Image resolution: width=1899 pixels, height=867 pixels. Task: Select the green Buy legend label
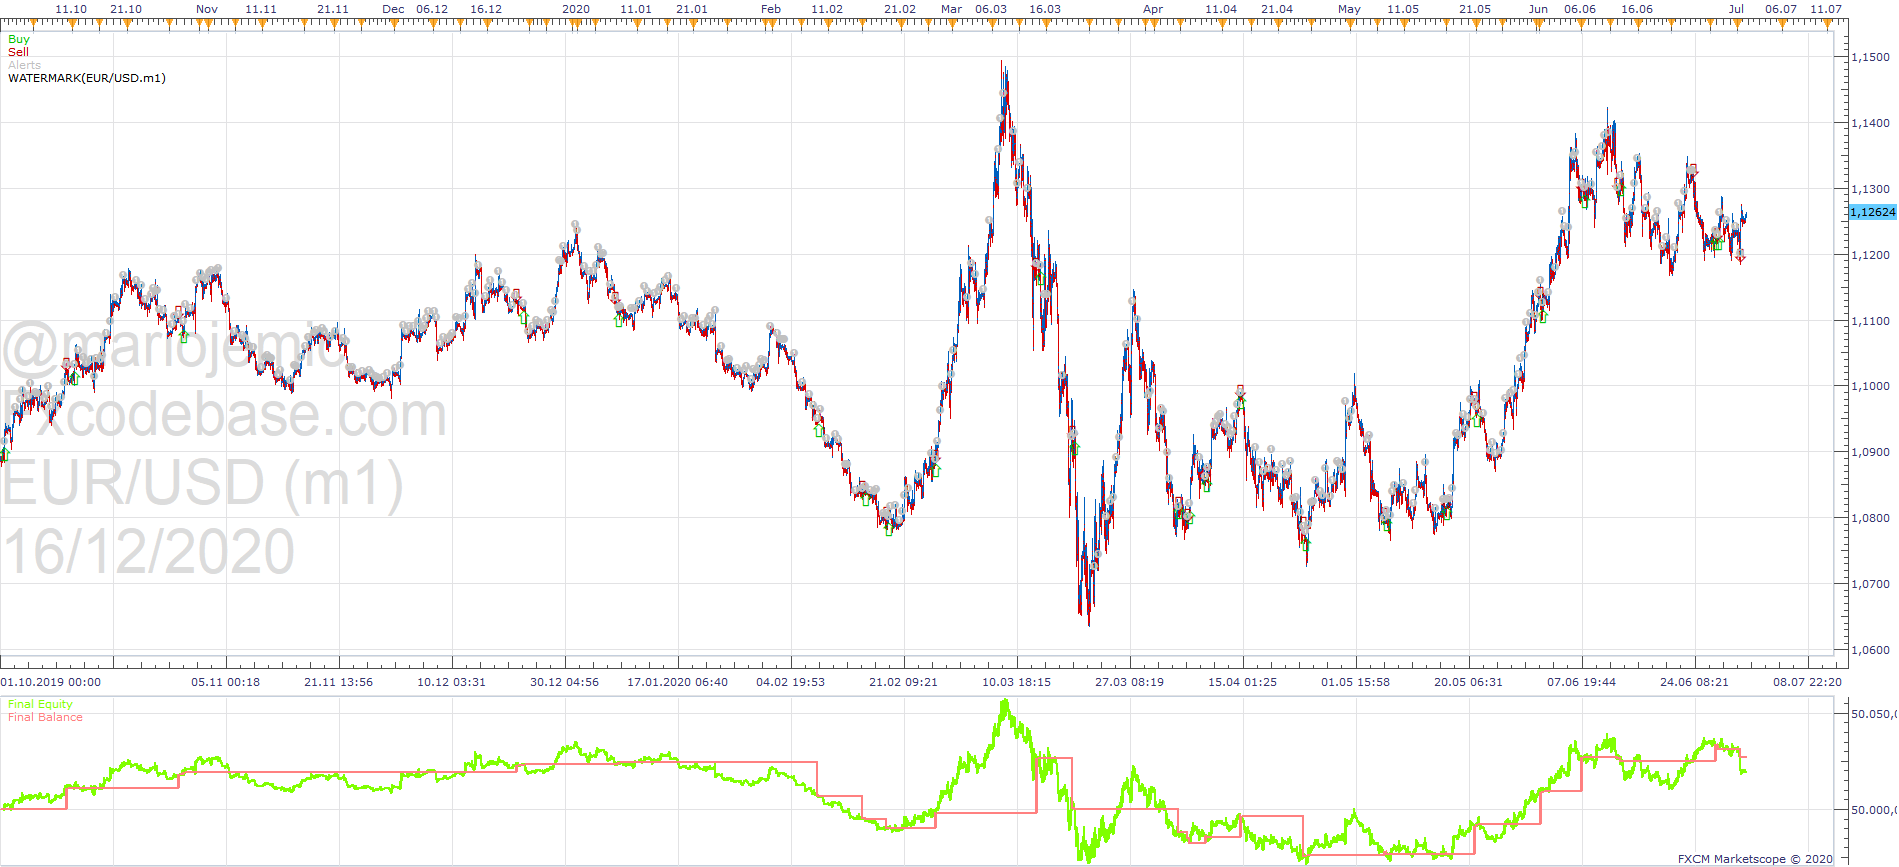click(19, 39)
